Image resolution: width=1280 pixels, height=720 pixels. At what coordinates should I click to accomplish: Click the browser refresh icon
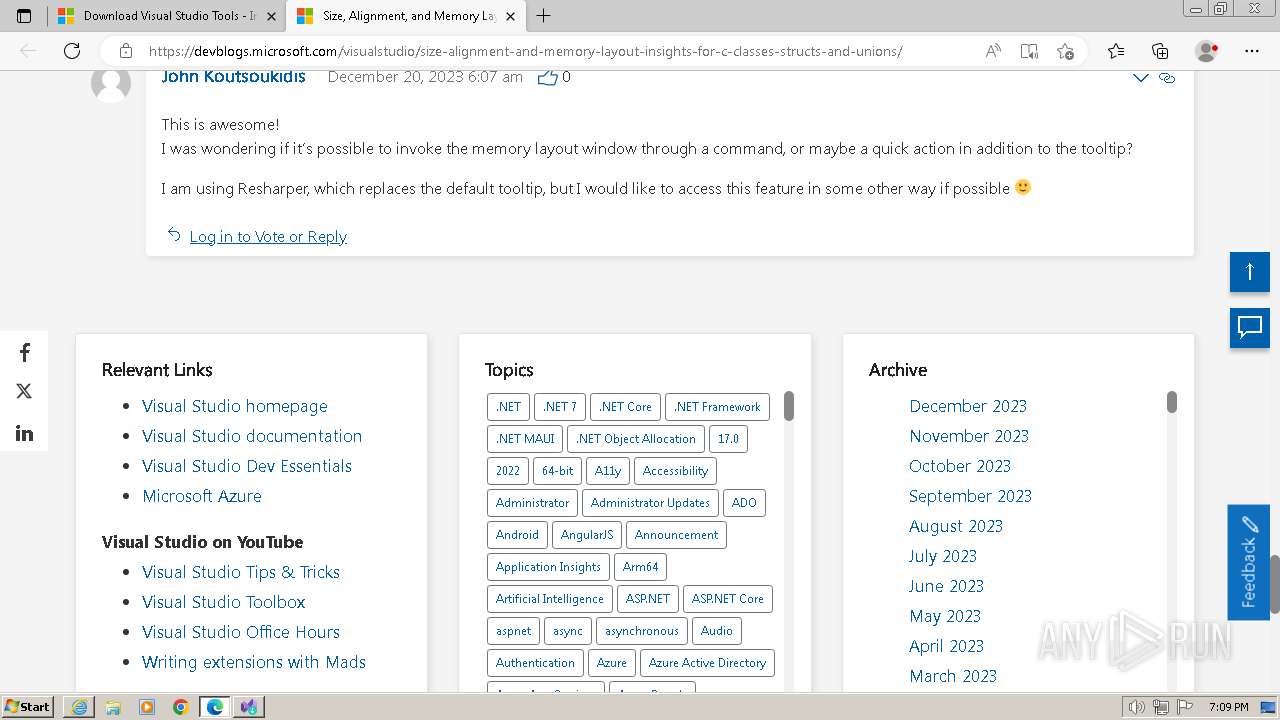click(72, 51)
